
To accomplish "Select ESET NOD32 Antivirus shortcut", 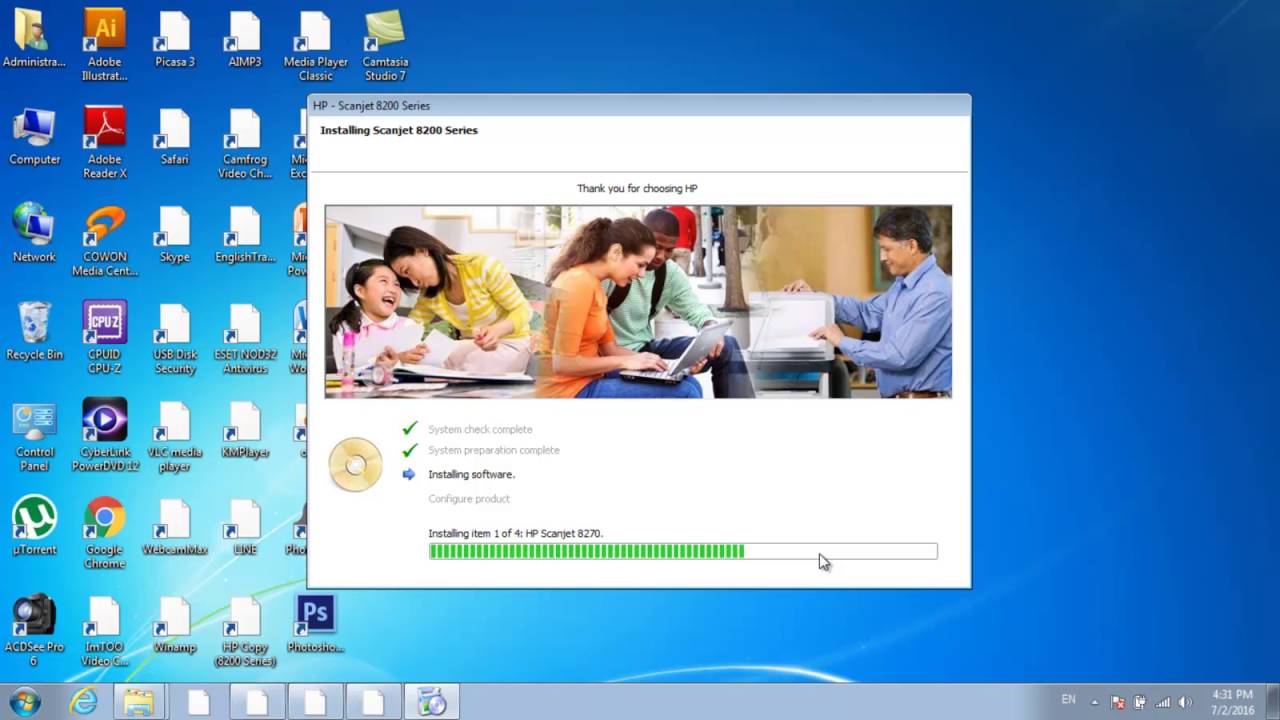I will coord(245,337).
